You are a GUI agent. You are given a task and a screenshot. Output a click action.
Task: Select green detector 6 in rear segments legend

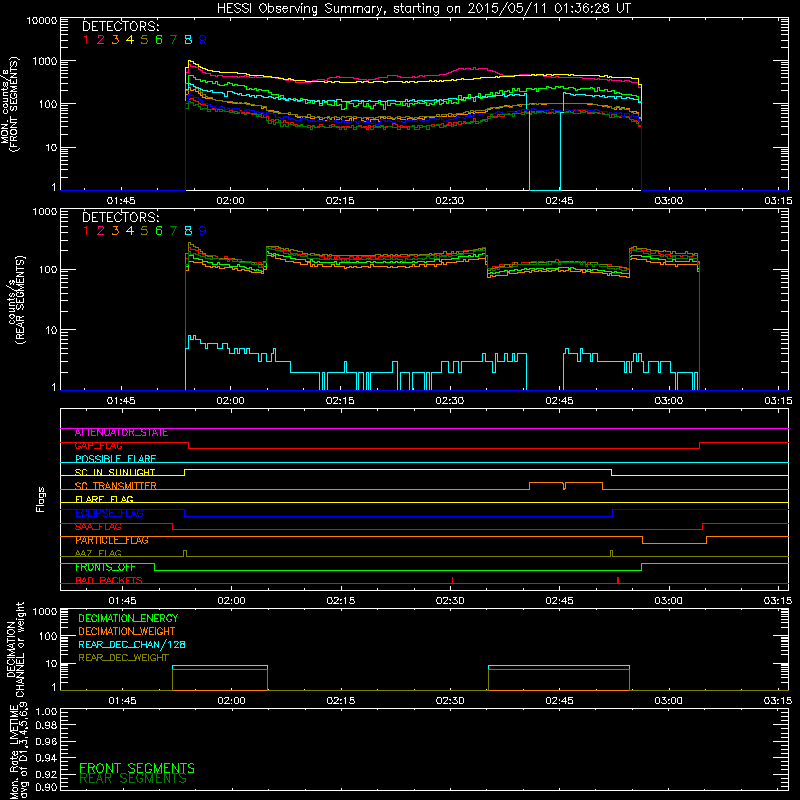click(159, 231)
